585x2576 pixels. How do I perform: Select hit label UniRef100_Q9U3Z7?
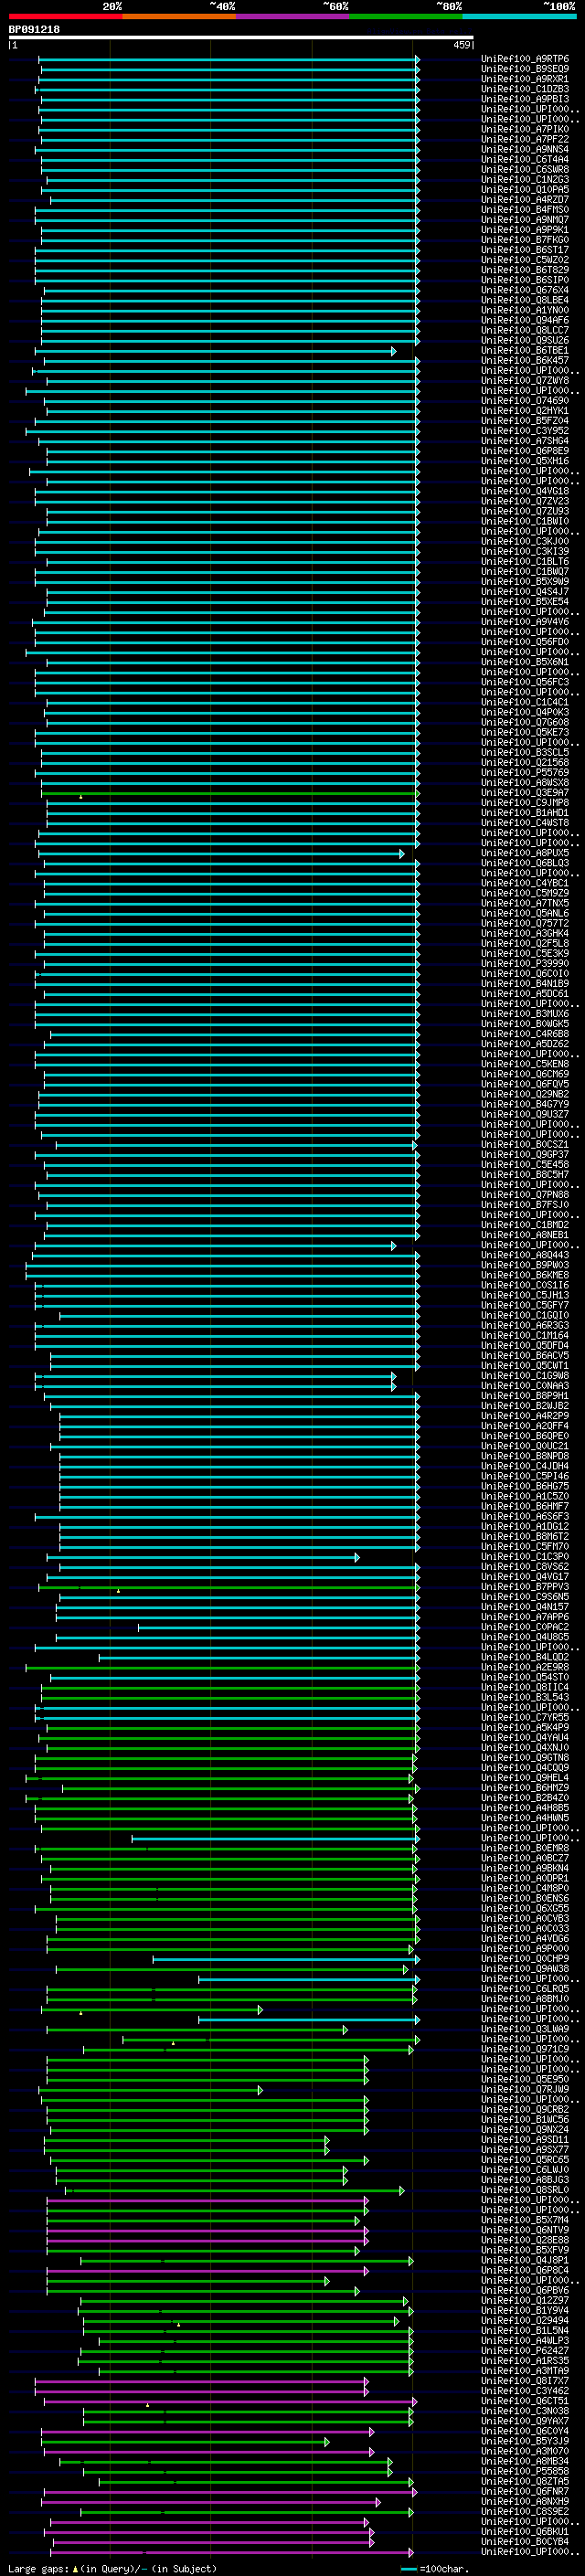pos(525,1114)
